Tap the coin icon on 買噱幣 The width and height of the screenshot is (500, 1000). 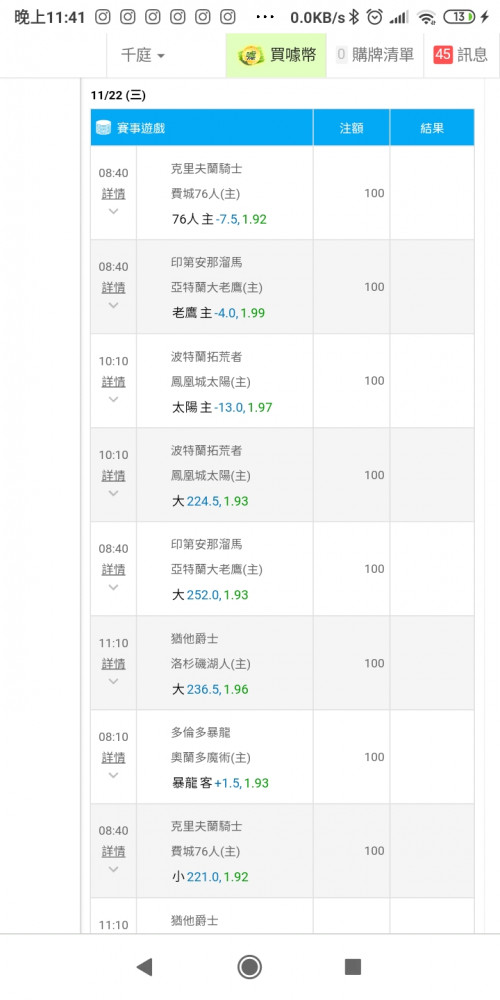251,55
